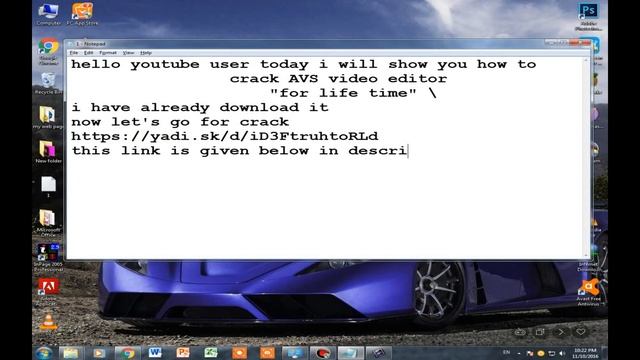Click the right chevron overlay icon
640x360 pixels.
point(561,332)
